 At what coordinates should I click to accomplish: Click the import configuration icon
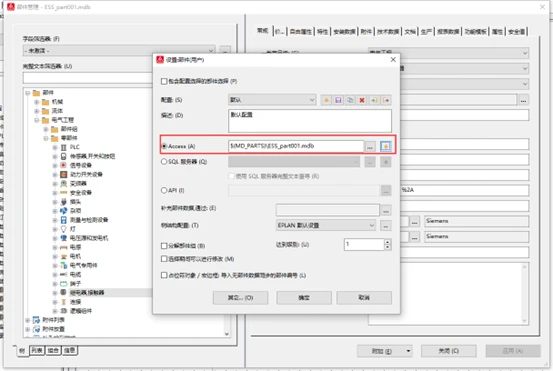coord(374,100)
